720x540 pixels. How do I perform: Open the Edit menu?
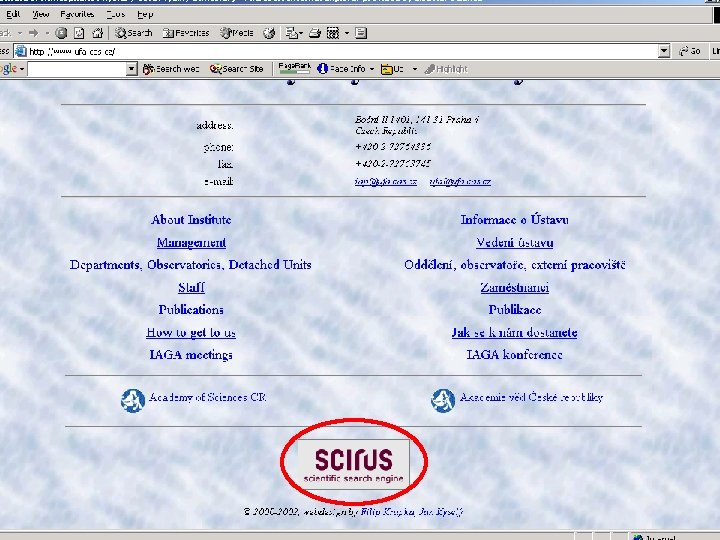(13, 14)
